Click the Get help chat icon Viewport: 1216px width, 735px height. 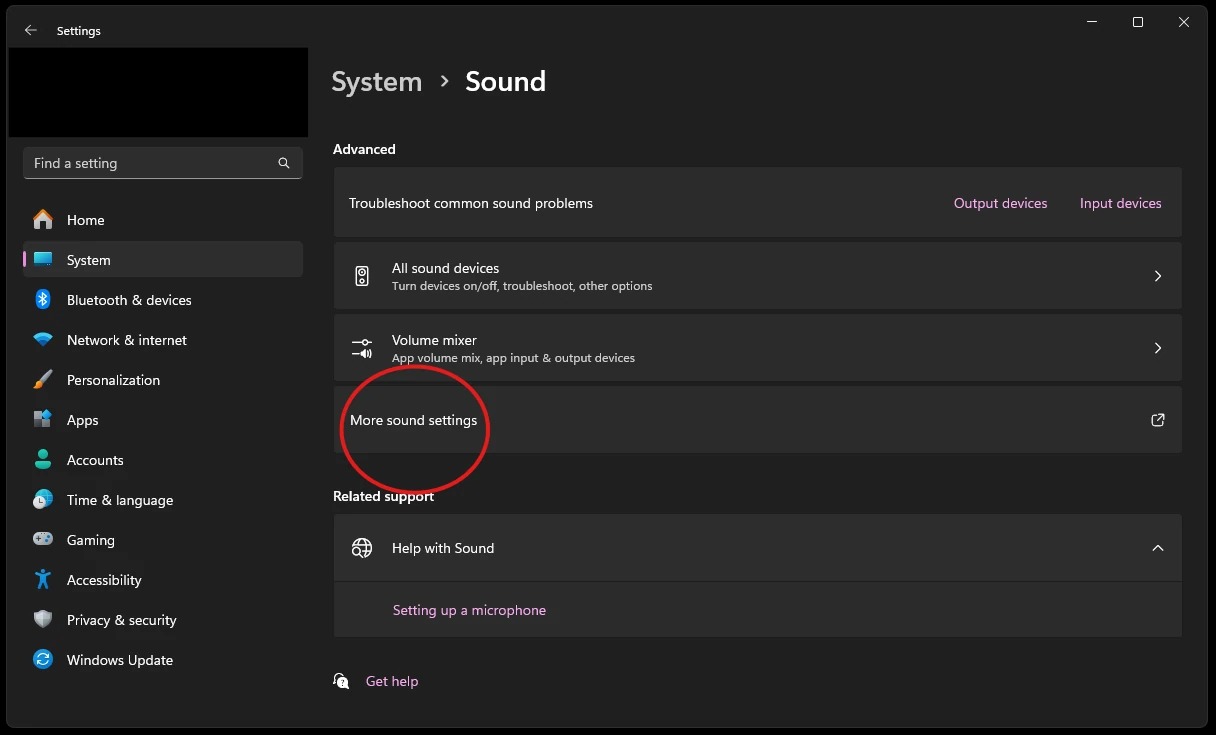342,681
